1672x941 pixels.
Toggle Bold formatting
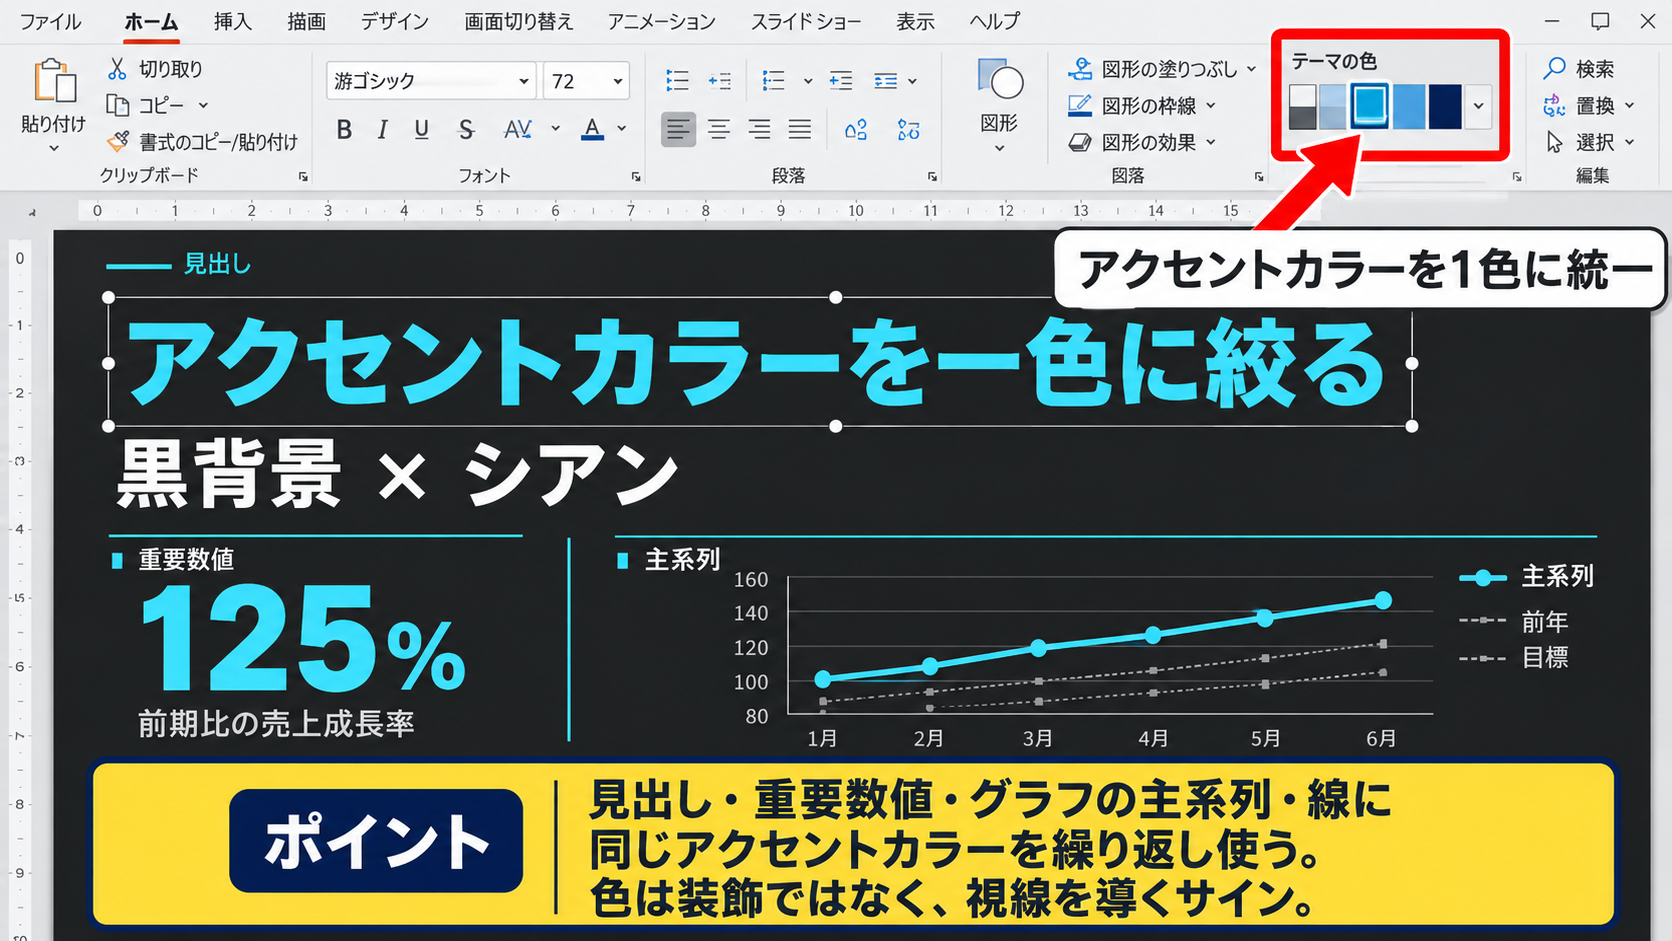[x=344, y=129]
